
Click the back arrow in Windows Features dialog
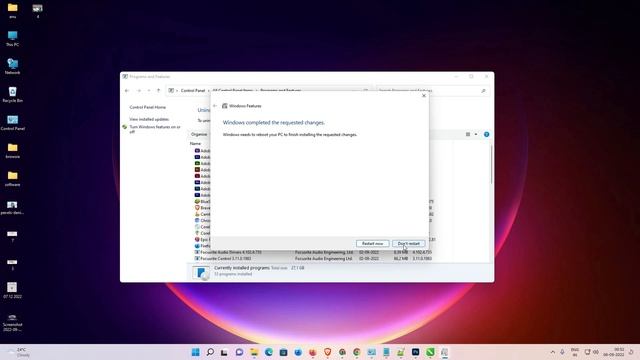pos(215,106)
